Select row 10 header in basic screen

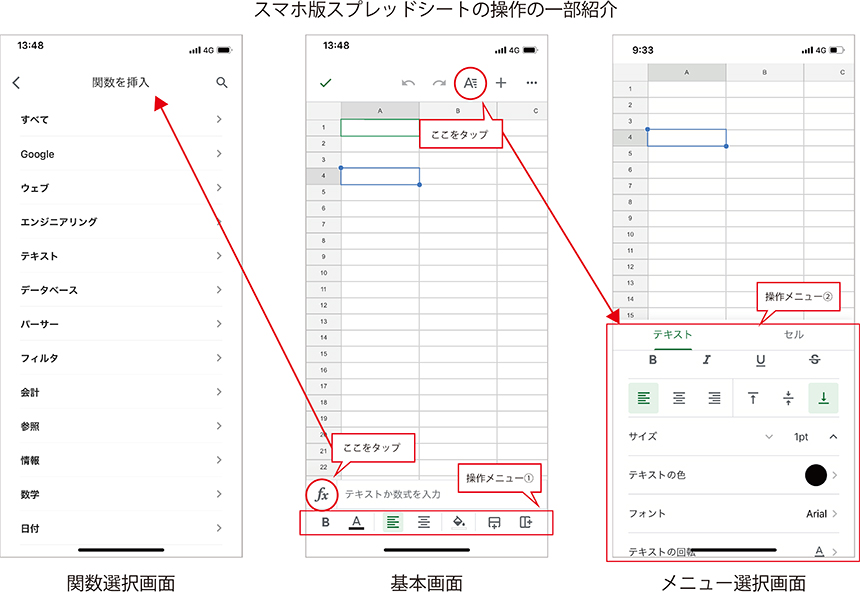tap(324, 273)
